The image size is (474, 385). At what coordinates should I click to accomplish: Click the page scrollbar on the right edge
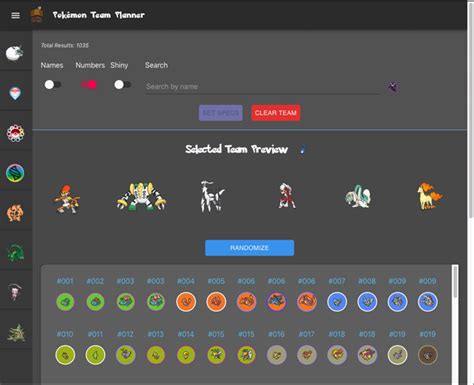tap(470, 110)
